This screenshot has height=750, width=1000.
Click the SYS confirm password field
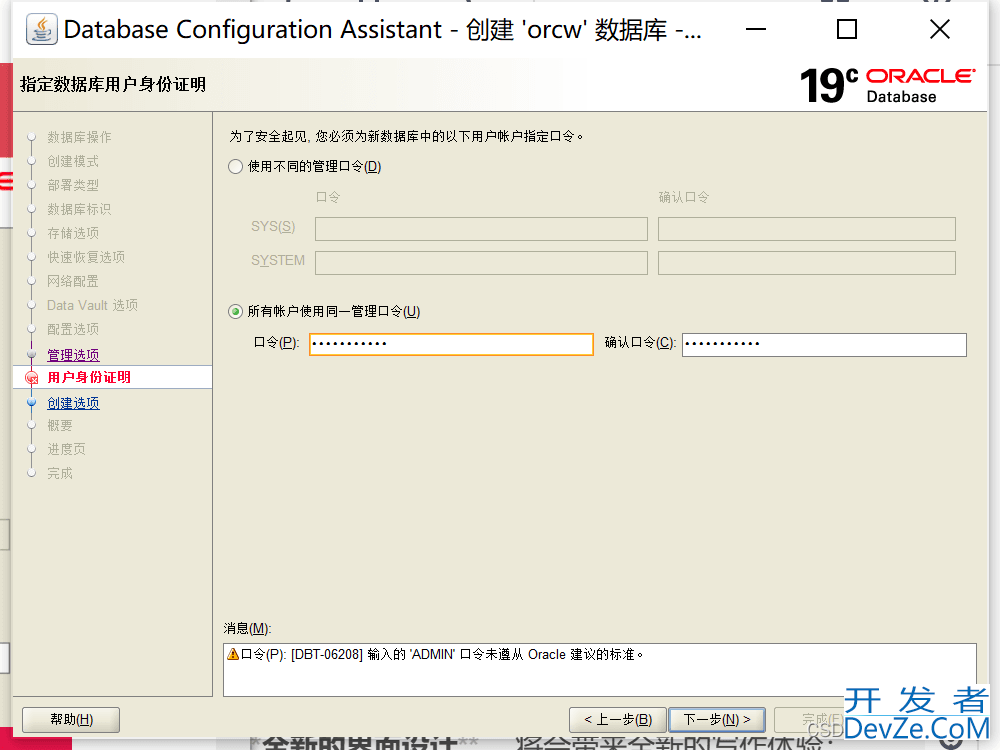click(807, 229)
